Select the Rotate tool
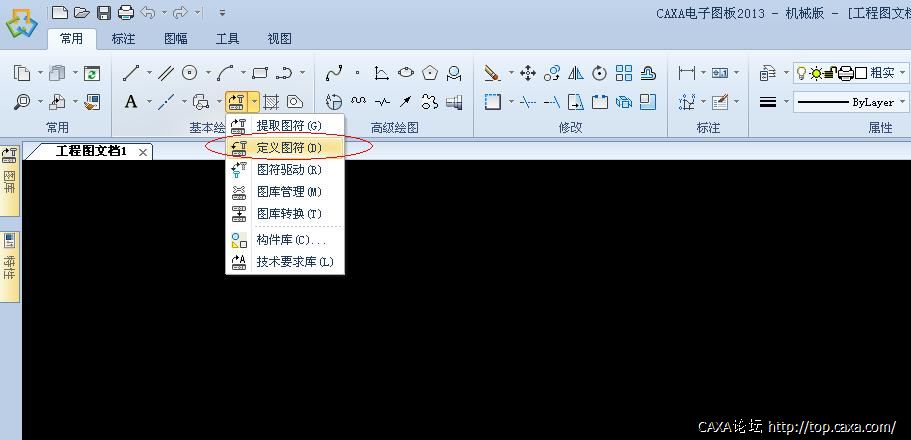This screenshot has width=911, height=440. tap(599, 73)
